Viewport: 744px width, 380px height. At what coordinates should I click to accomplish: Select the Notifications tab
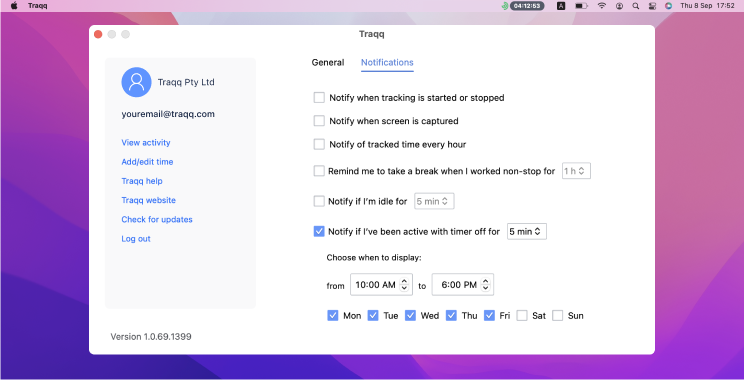387,63
